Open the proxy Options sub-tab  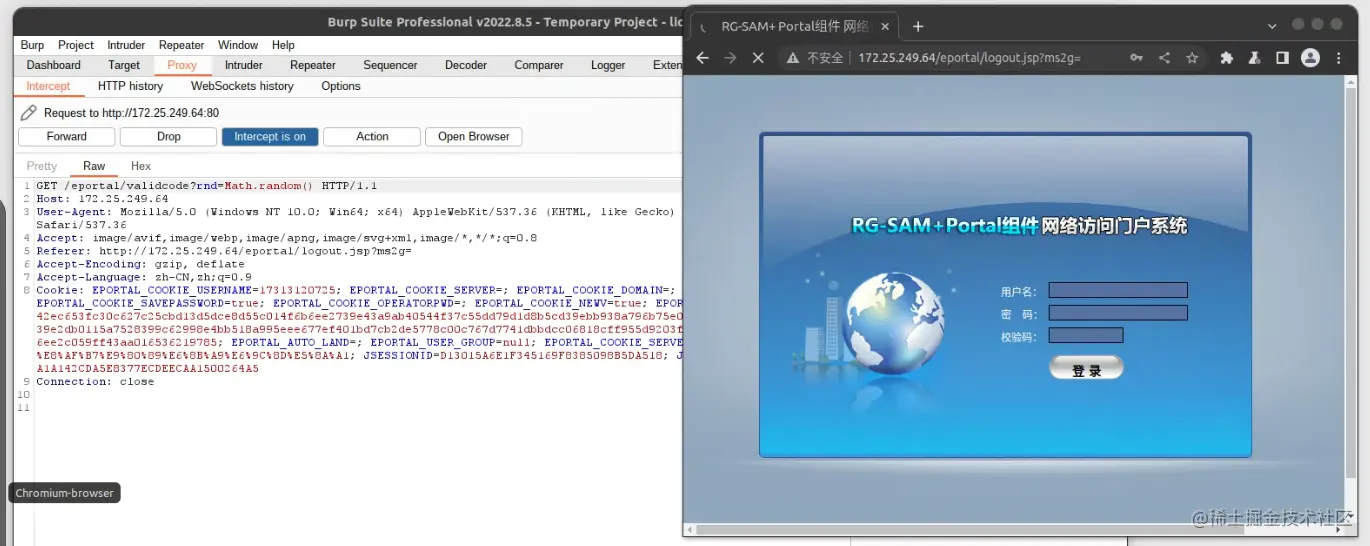pos(341,86)
